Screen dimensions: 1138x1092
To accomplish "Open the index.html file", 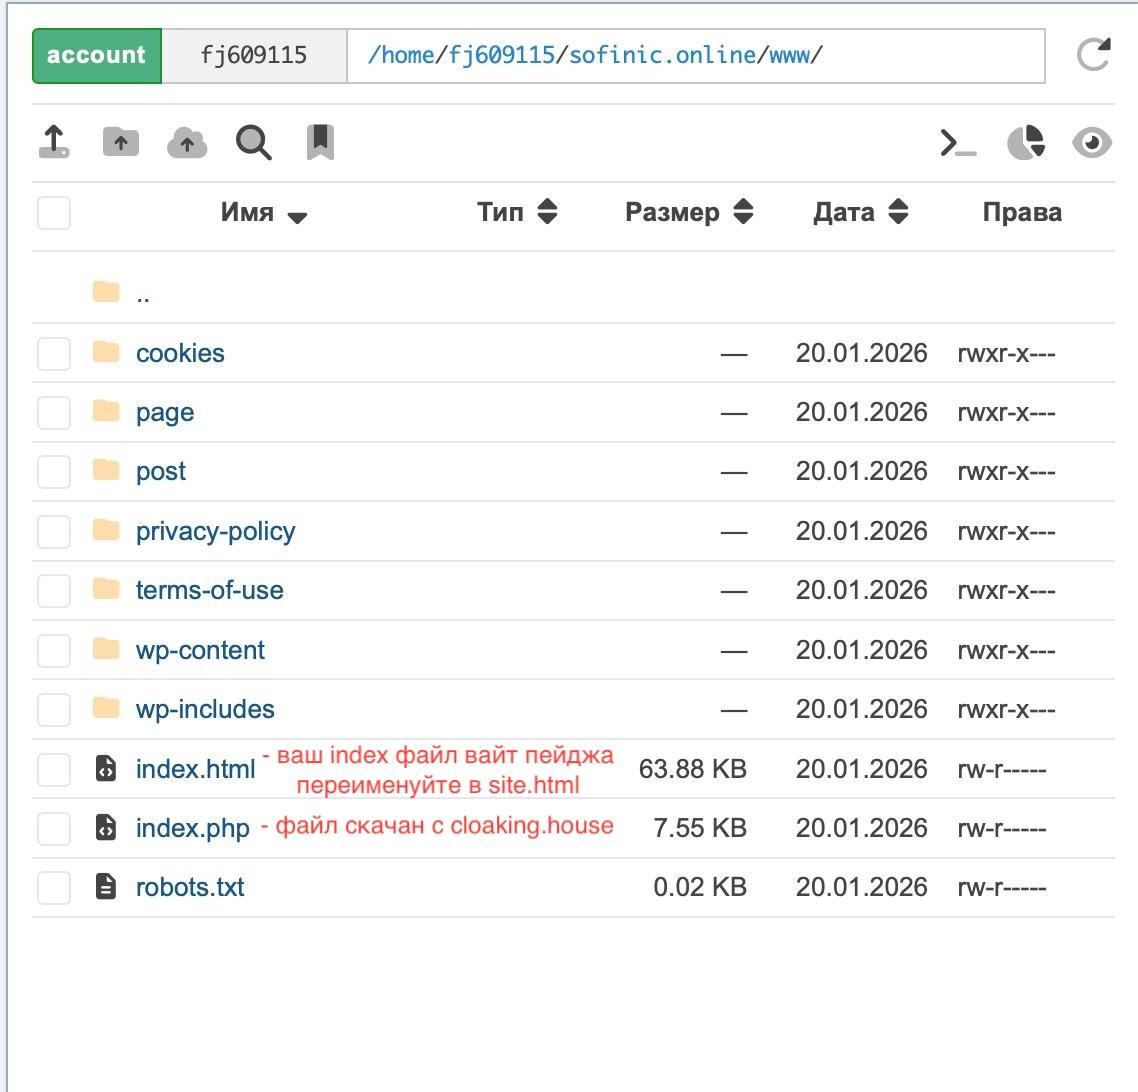I will [x=196, y=769].
